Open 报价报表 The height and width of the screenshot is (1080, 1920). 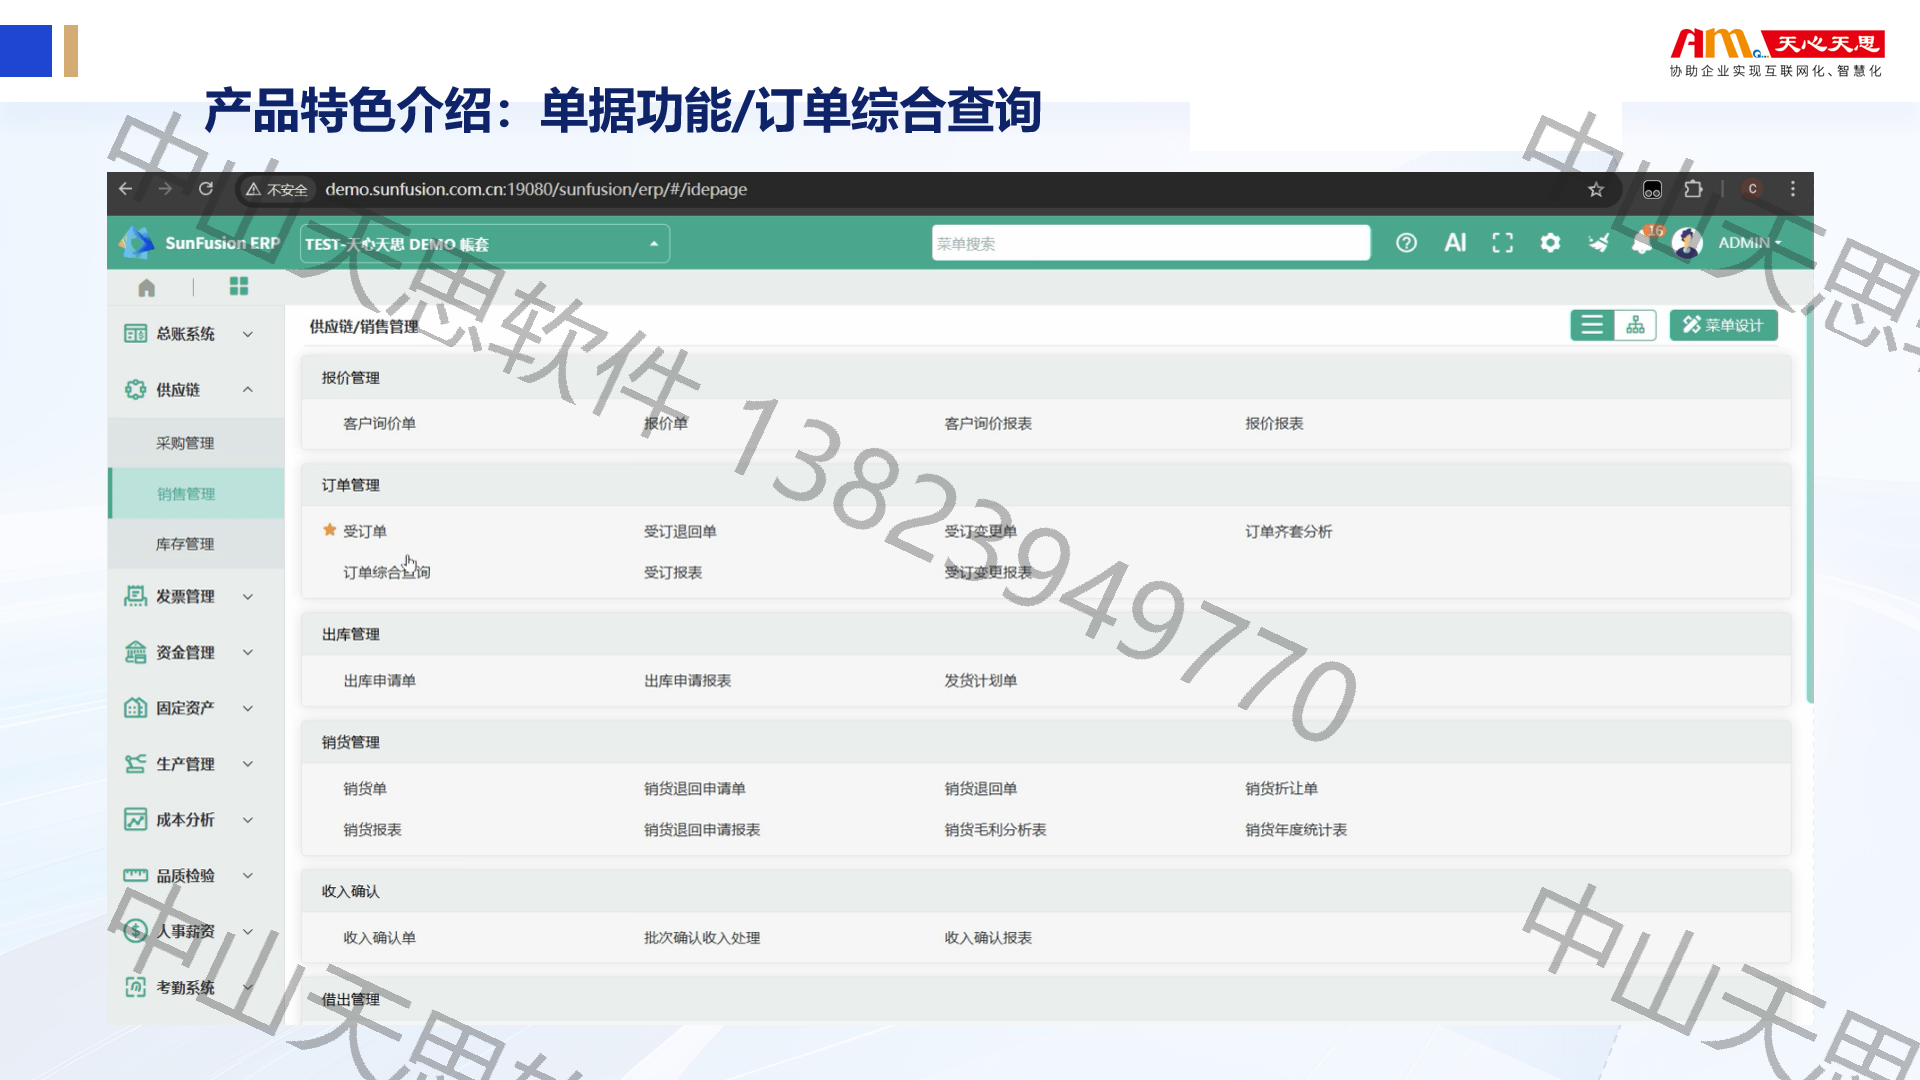[x=1274, y=424]
